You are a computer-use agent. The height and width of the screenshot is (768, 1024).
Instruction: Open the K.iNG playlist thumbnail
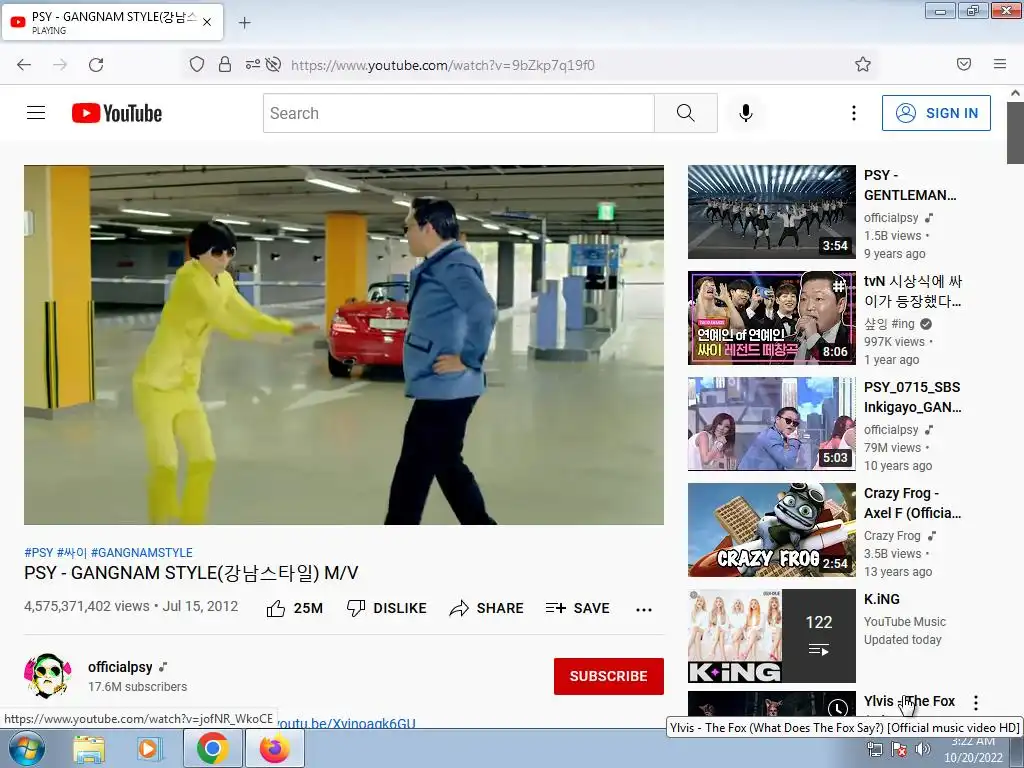coord(772,635)
